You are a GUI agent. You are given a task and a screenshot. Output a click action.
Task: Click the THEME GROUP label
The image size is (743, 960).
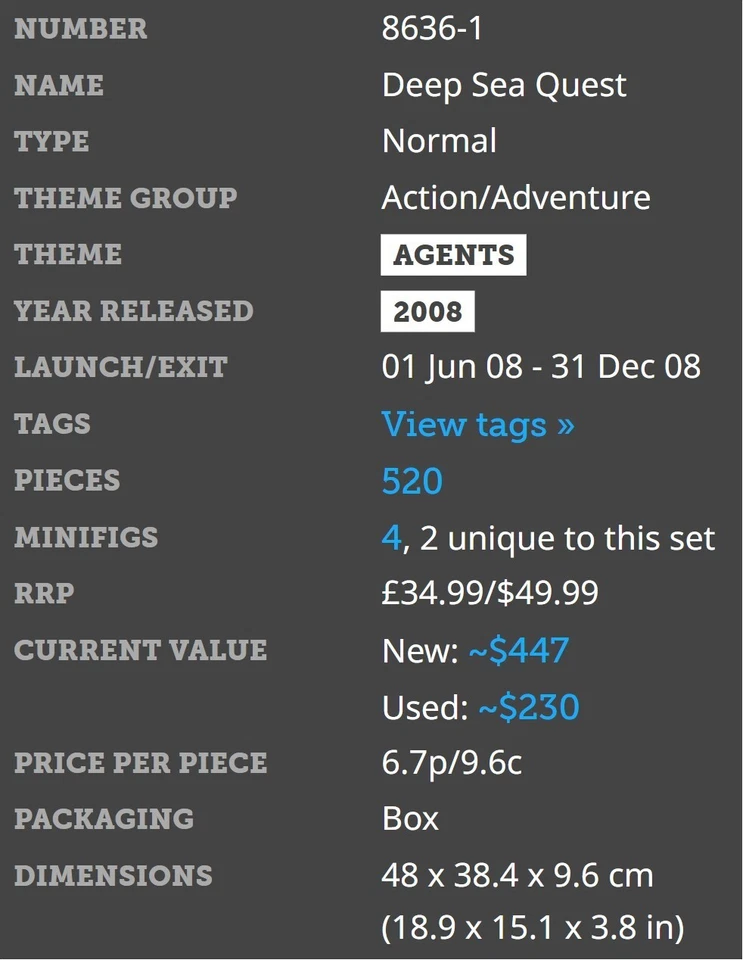click(x=126, y=198)
